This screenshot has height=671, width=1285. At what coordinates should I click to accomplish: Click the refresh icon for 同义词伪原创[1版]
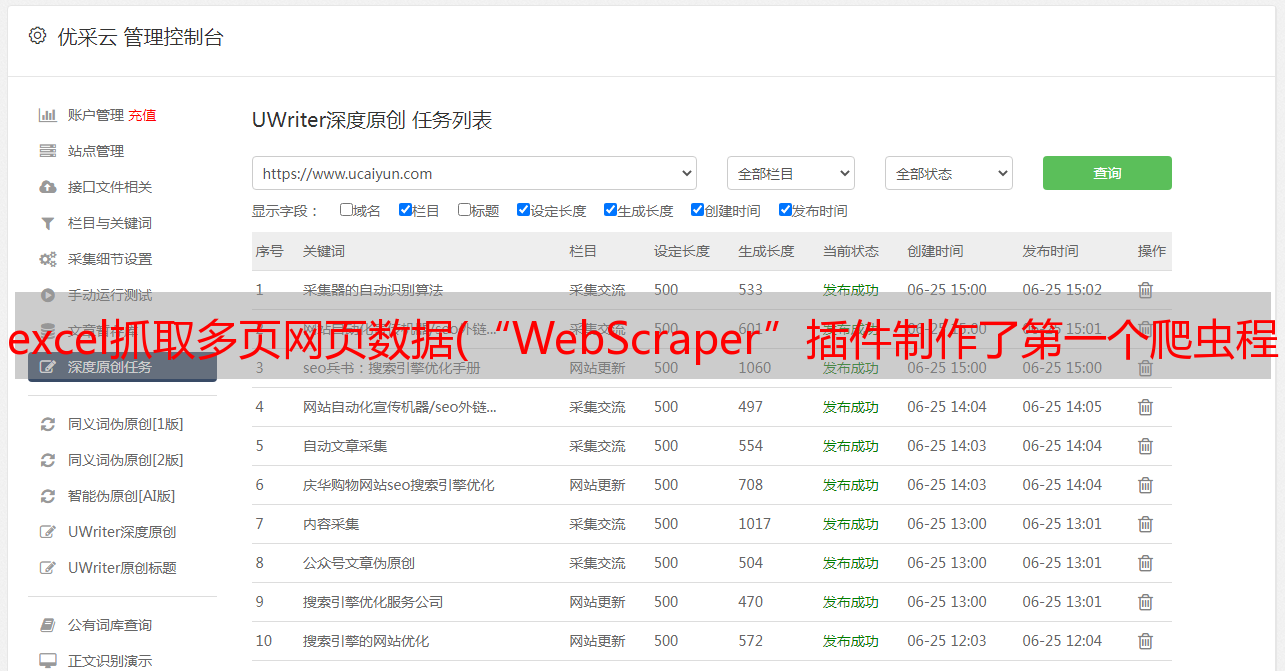pyautogui.click(x=47, y=424)
